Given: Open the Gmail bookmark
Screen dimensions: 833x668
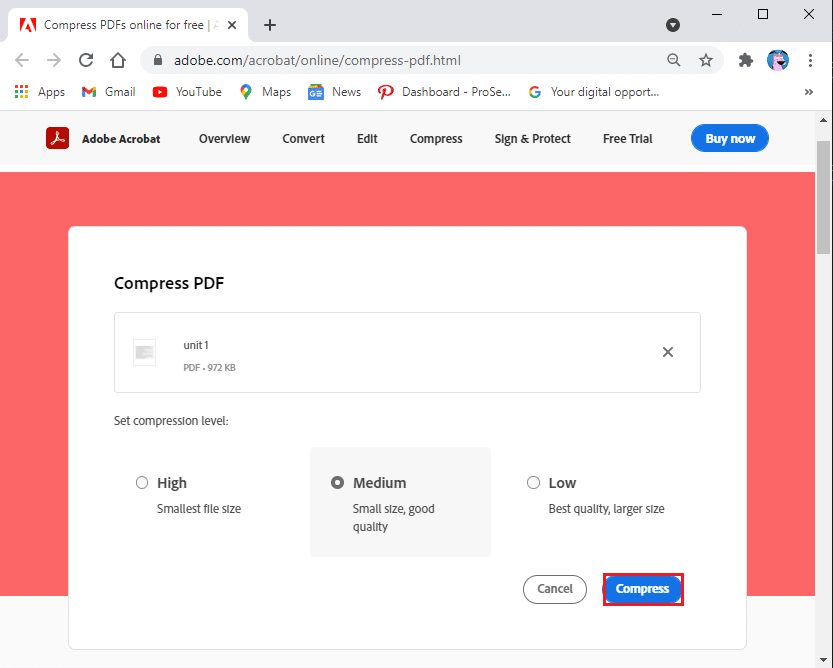Looking at the screenshot, I should [108, 92].
